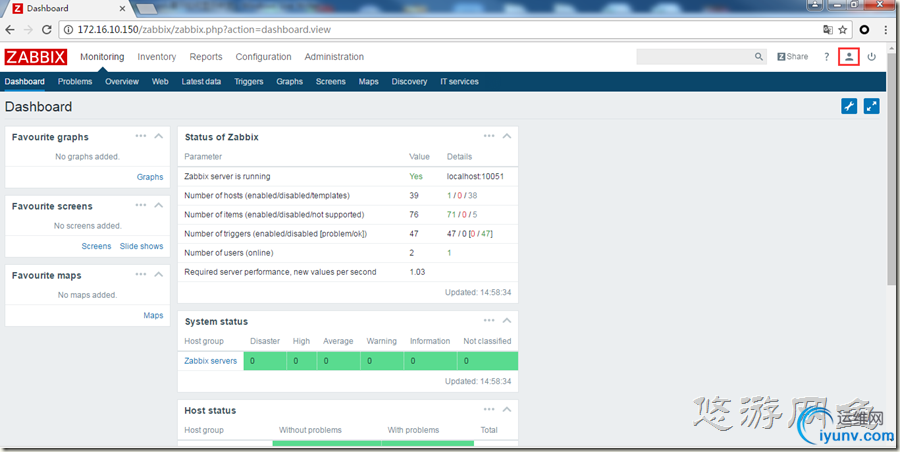The height and width of the screenshot is (452, 900).
Task: Collapse the Host status widget
Action: (x=507, y=409)
